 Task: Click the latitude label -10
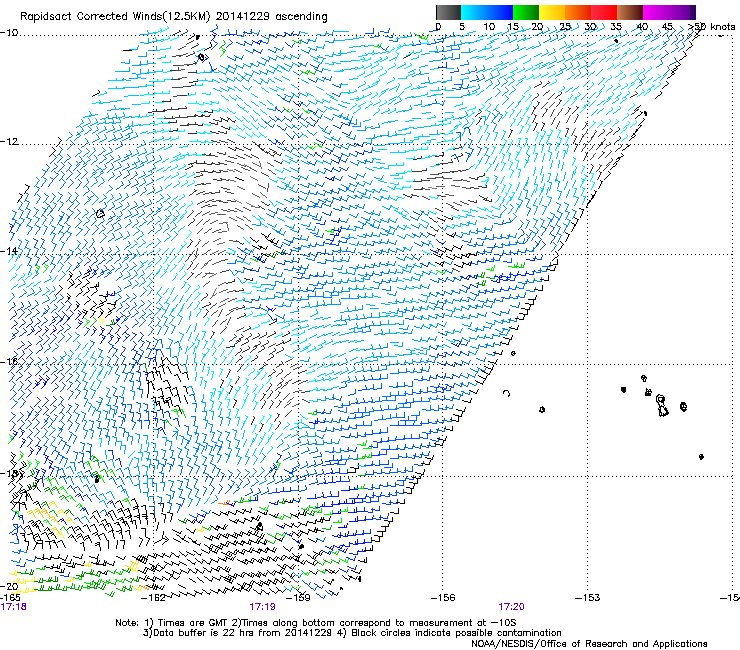point(9,33)
